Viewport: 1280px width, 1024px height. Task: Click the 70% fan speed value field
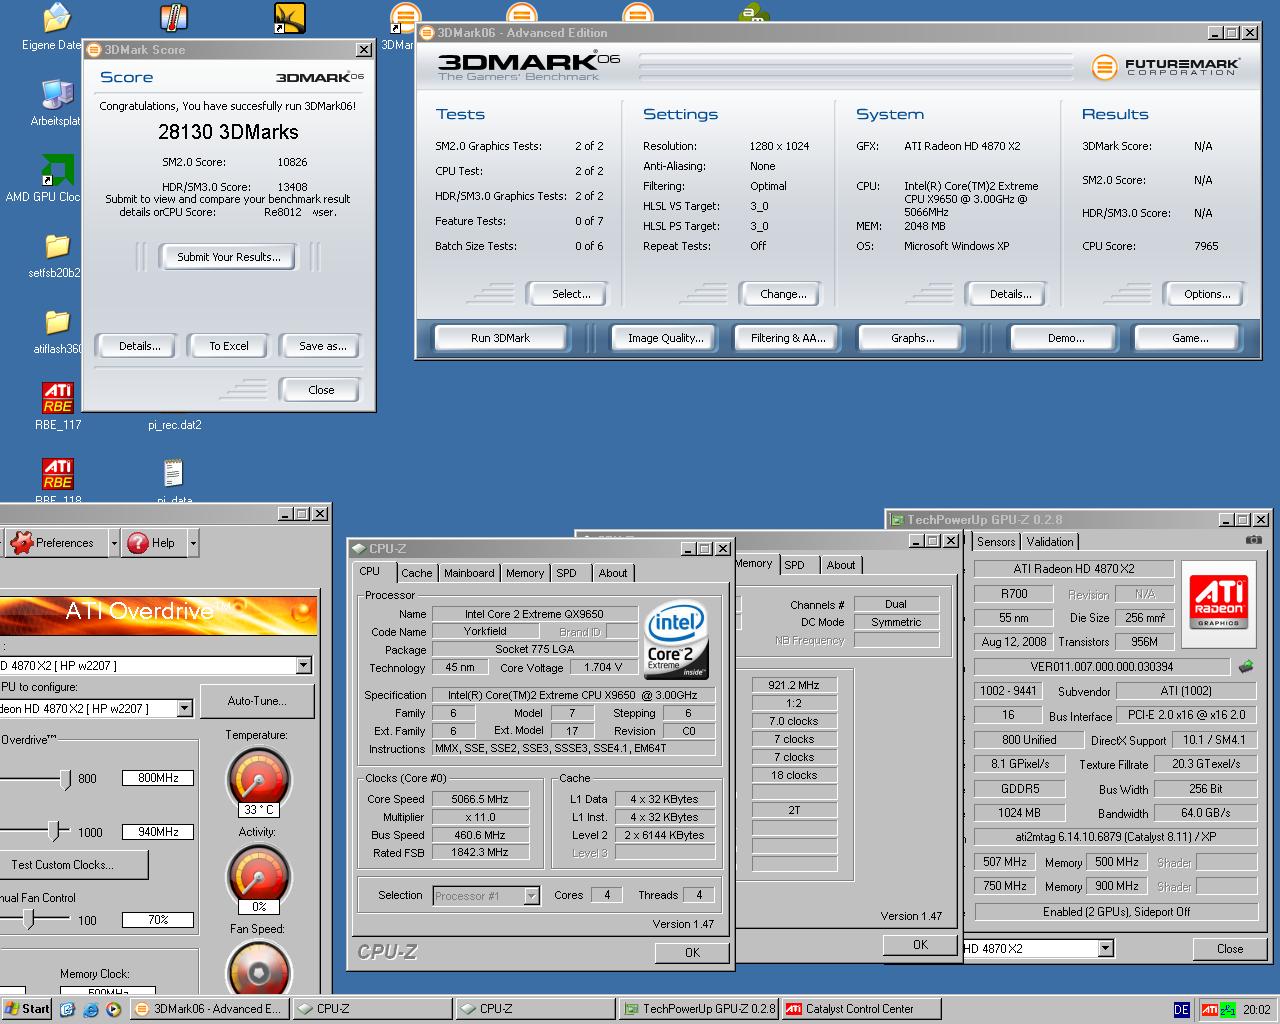158,920
